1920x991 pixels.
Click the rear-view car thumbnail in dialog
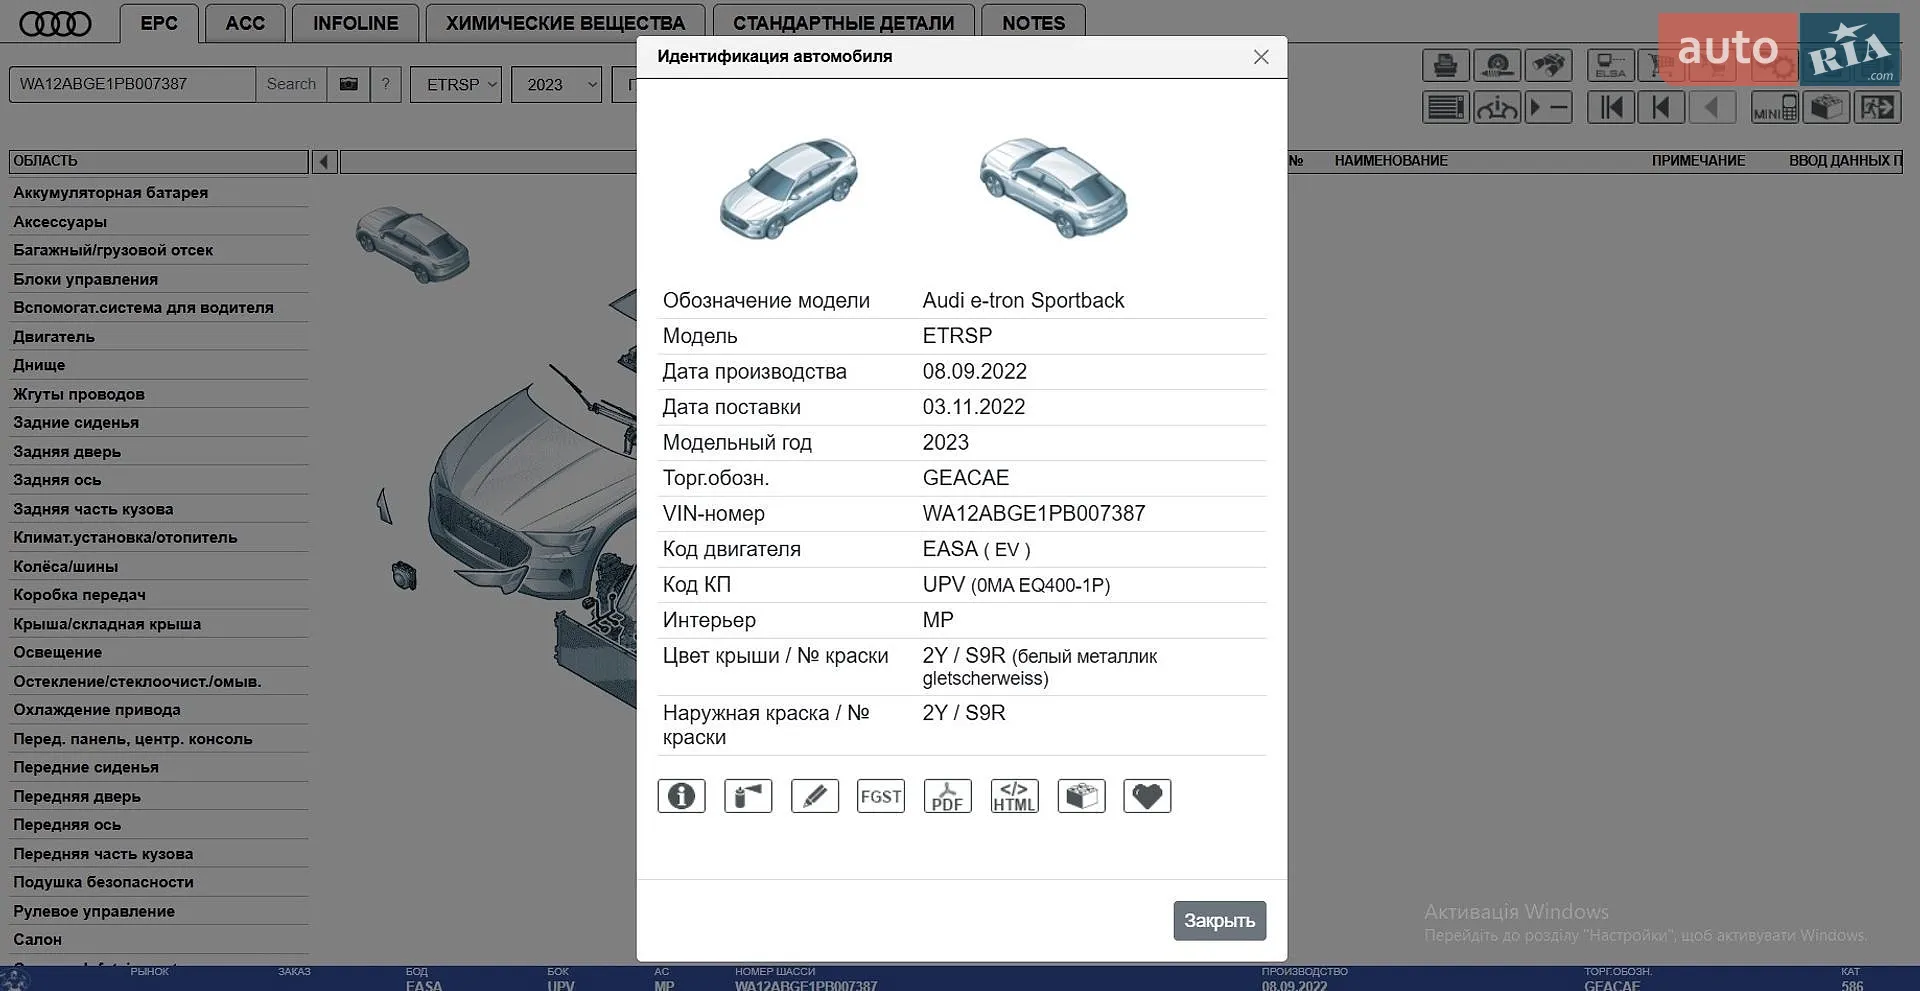coord(1053,188)
